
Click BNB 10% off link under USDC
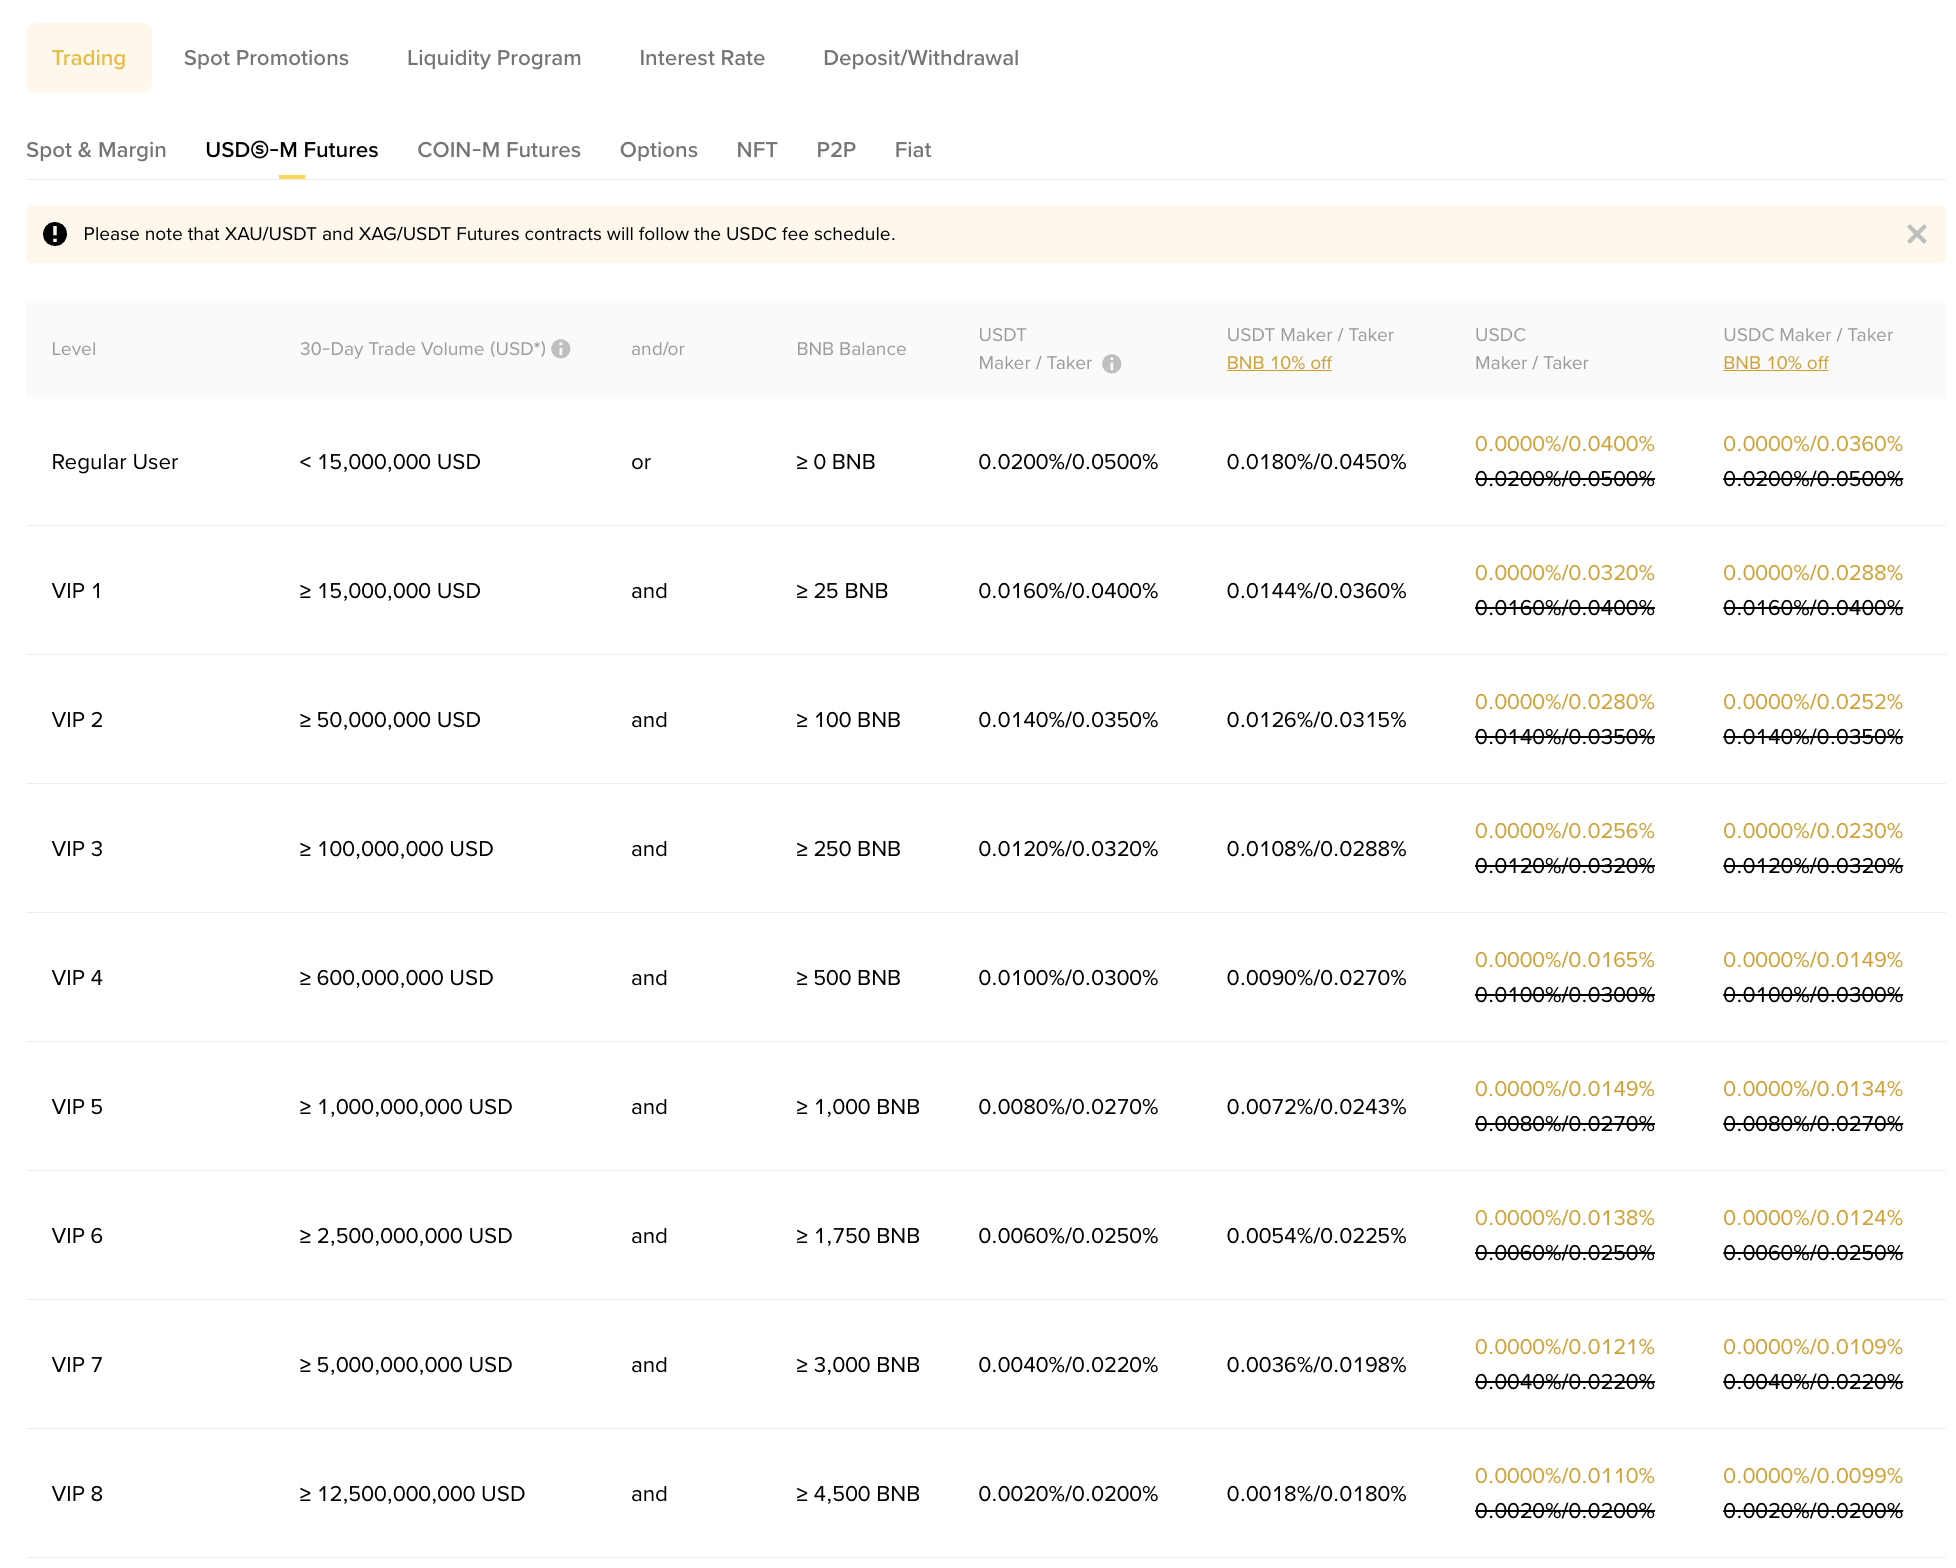tap(1775, 363)
